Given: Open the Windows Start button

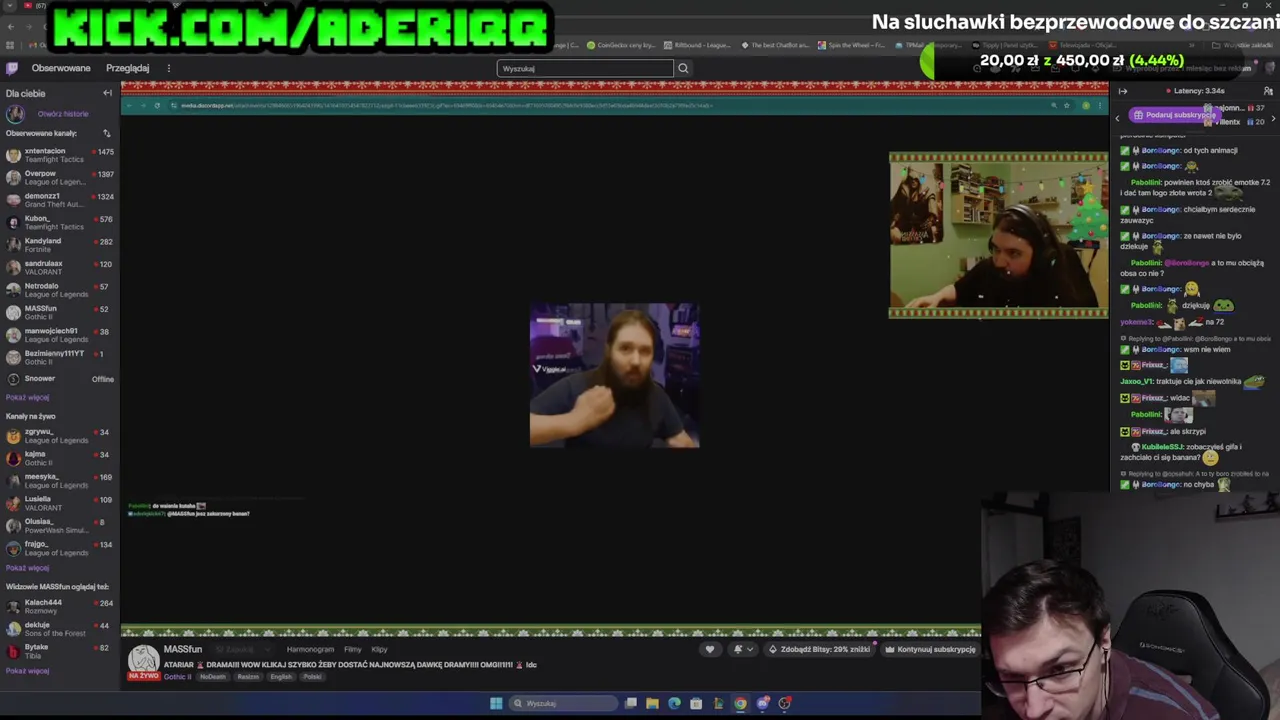Looking at the screenshot, I should tap(496, 703).
